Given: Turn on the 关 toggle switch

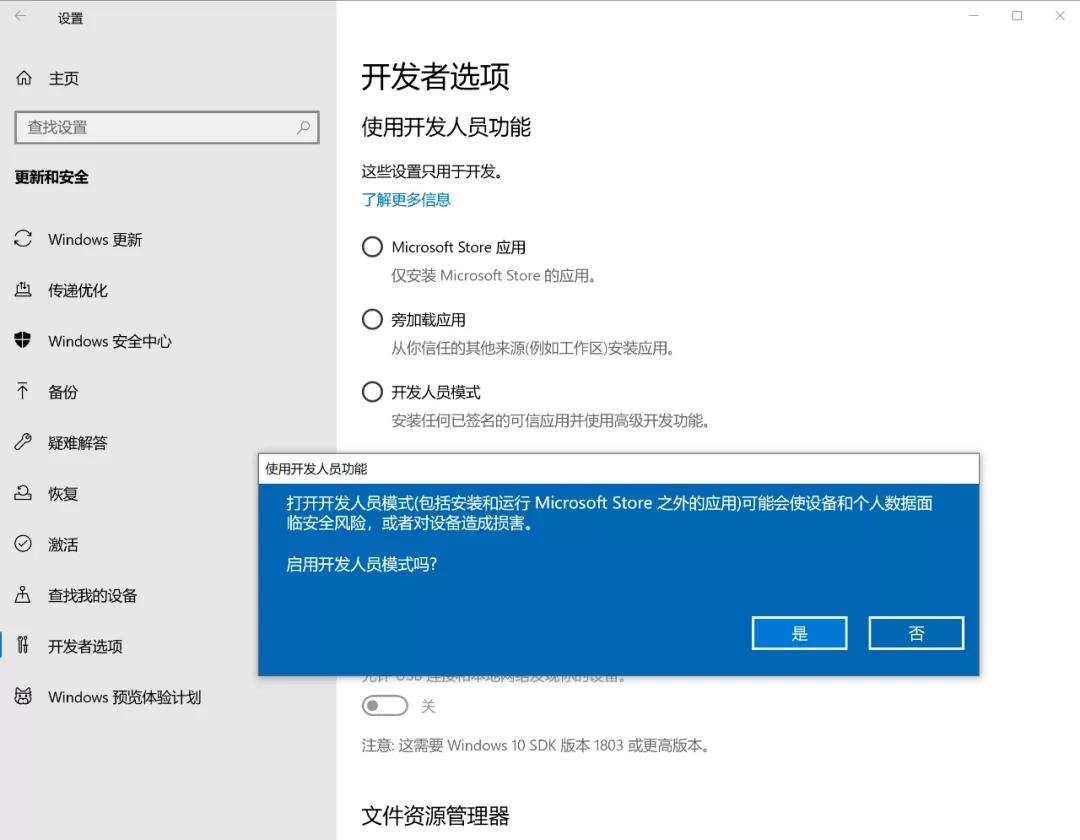Looking at the screenshot, I should tap(385, 705).
